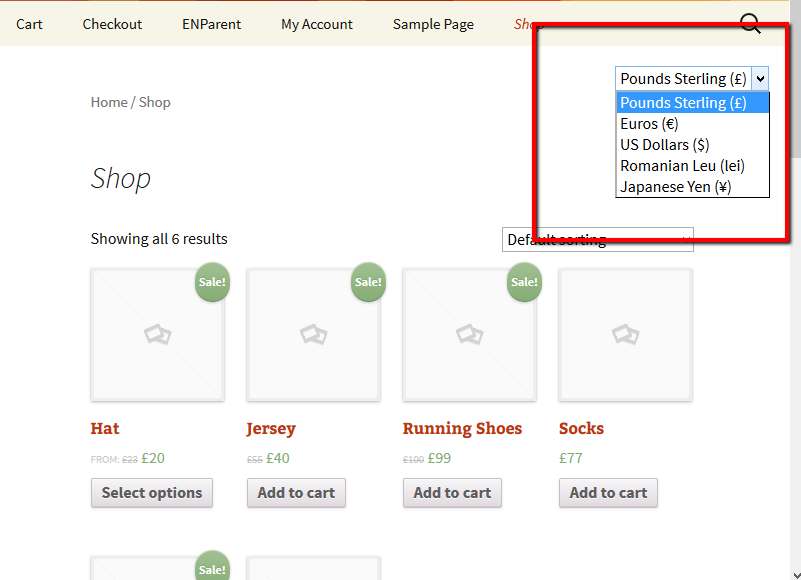Screen dimensions: 801x580
Task: Open the Socks placeholder image
Action: [x=626, y=335]
